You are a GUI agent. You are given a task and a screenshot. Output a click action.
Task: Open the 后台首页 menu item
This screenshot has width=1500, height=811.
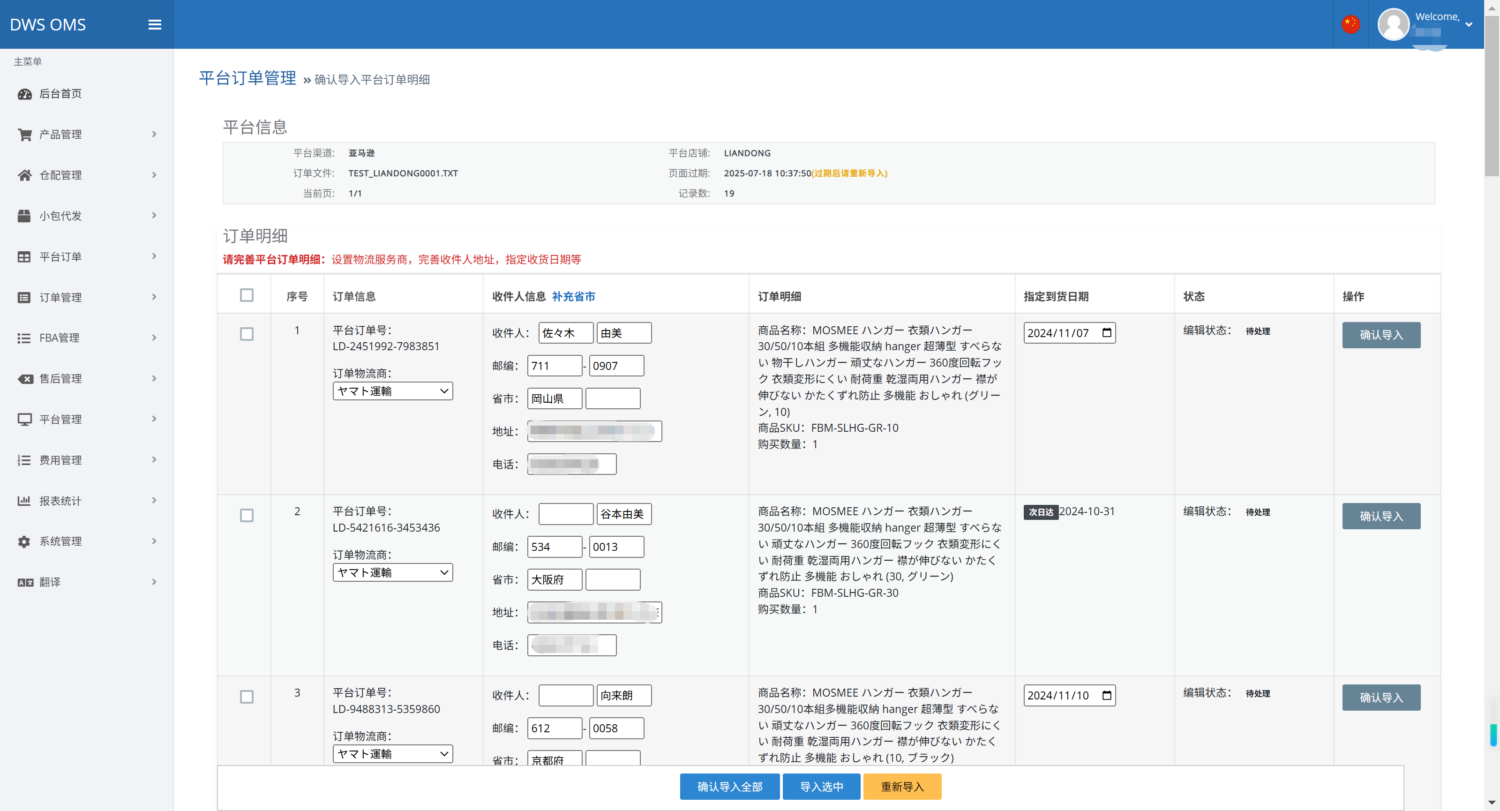click(87, 94)
